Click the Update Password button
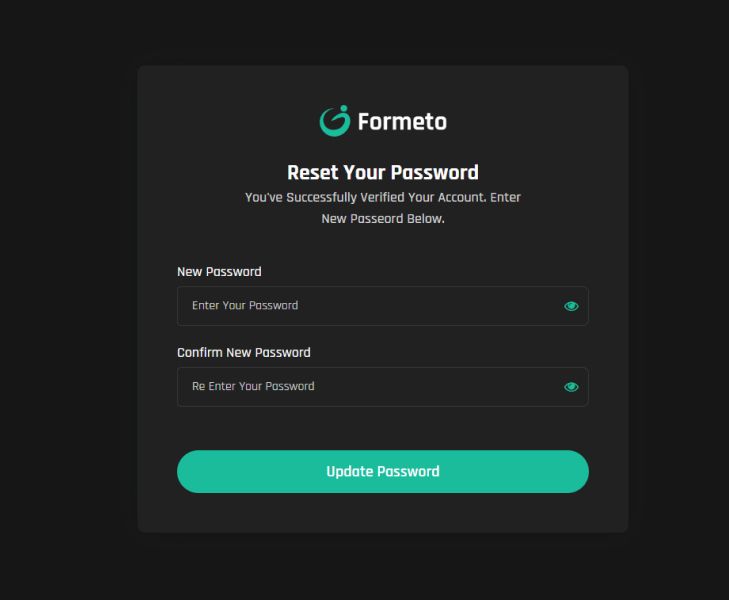Image resolution: width=729 pixels, height=600 pixels. [383, 471]
